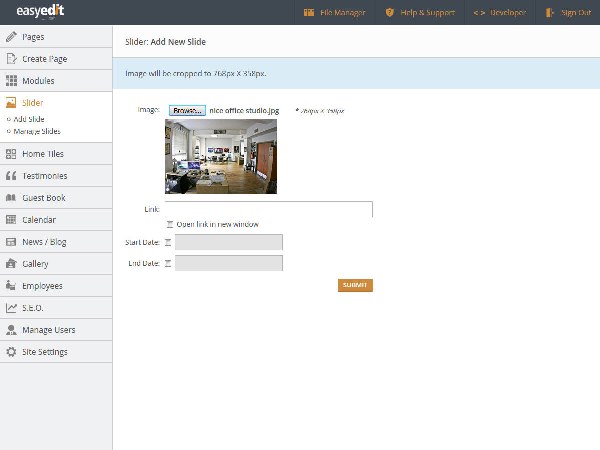The image size is (600, 450).
Task: Enable the Start Date checkbox
Action: pyautogui.click(x=168, y=242)
